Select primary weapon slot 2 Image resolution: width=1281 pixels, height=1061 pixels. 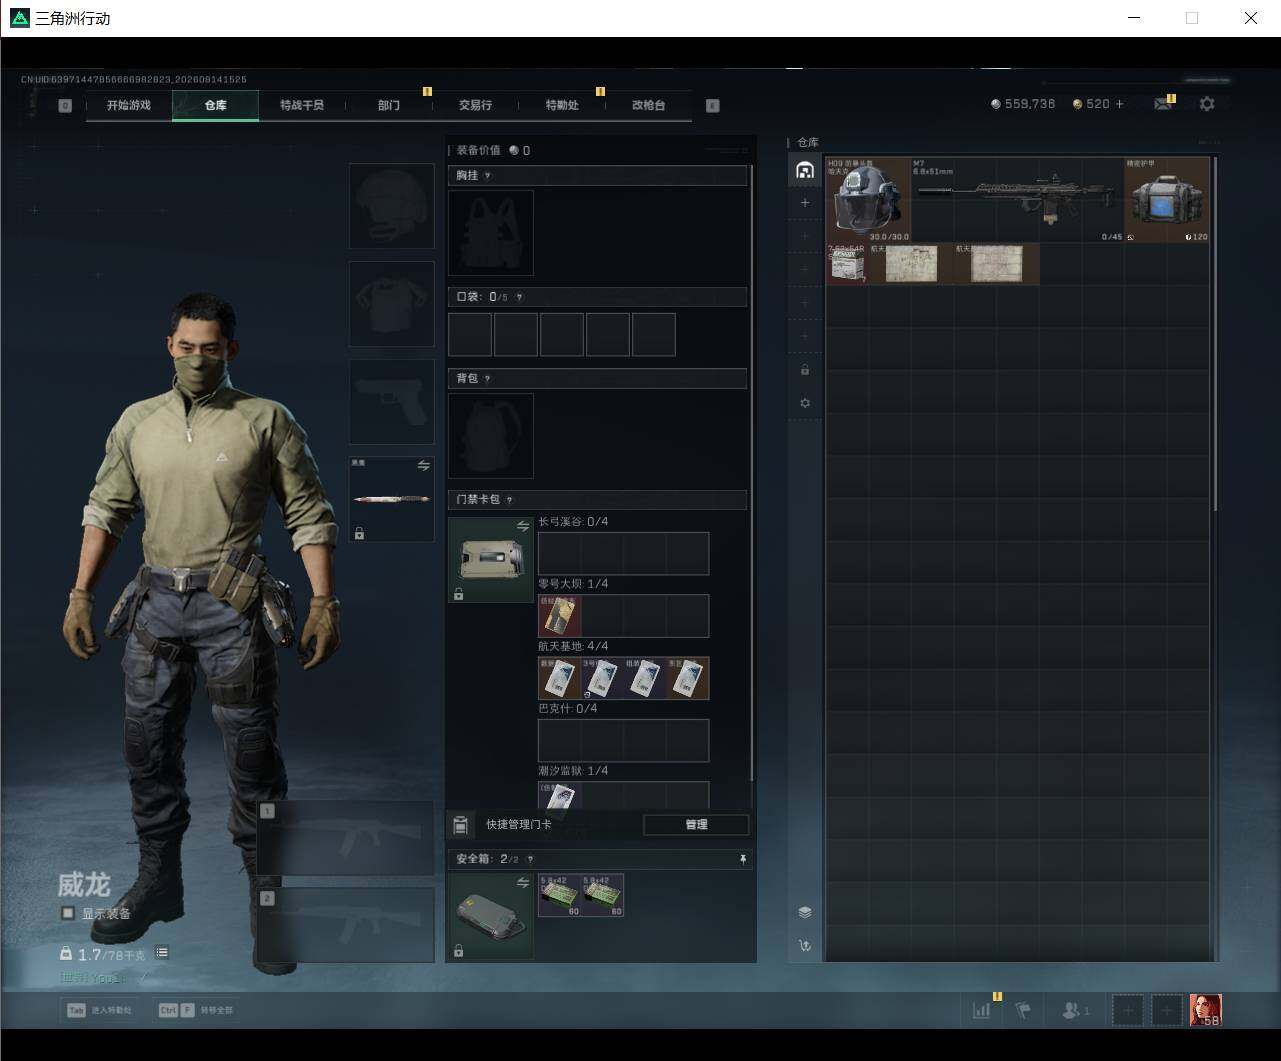click(346, 925)
